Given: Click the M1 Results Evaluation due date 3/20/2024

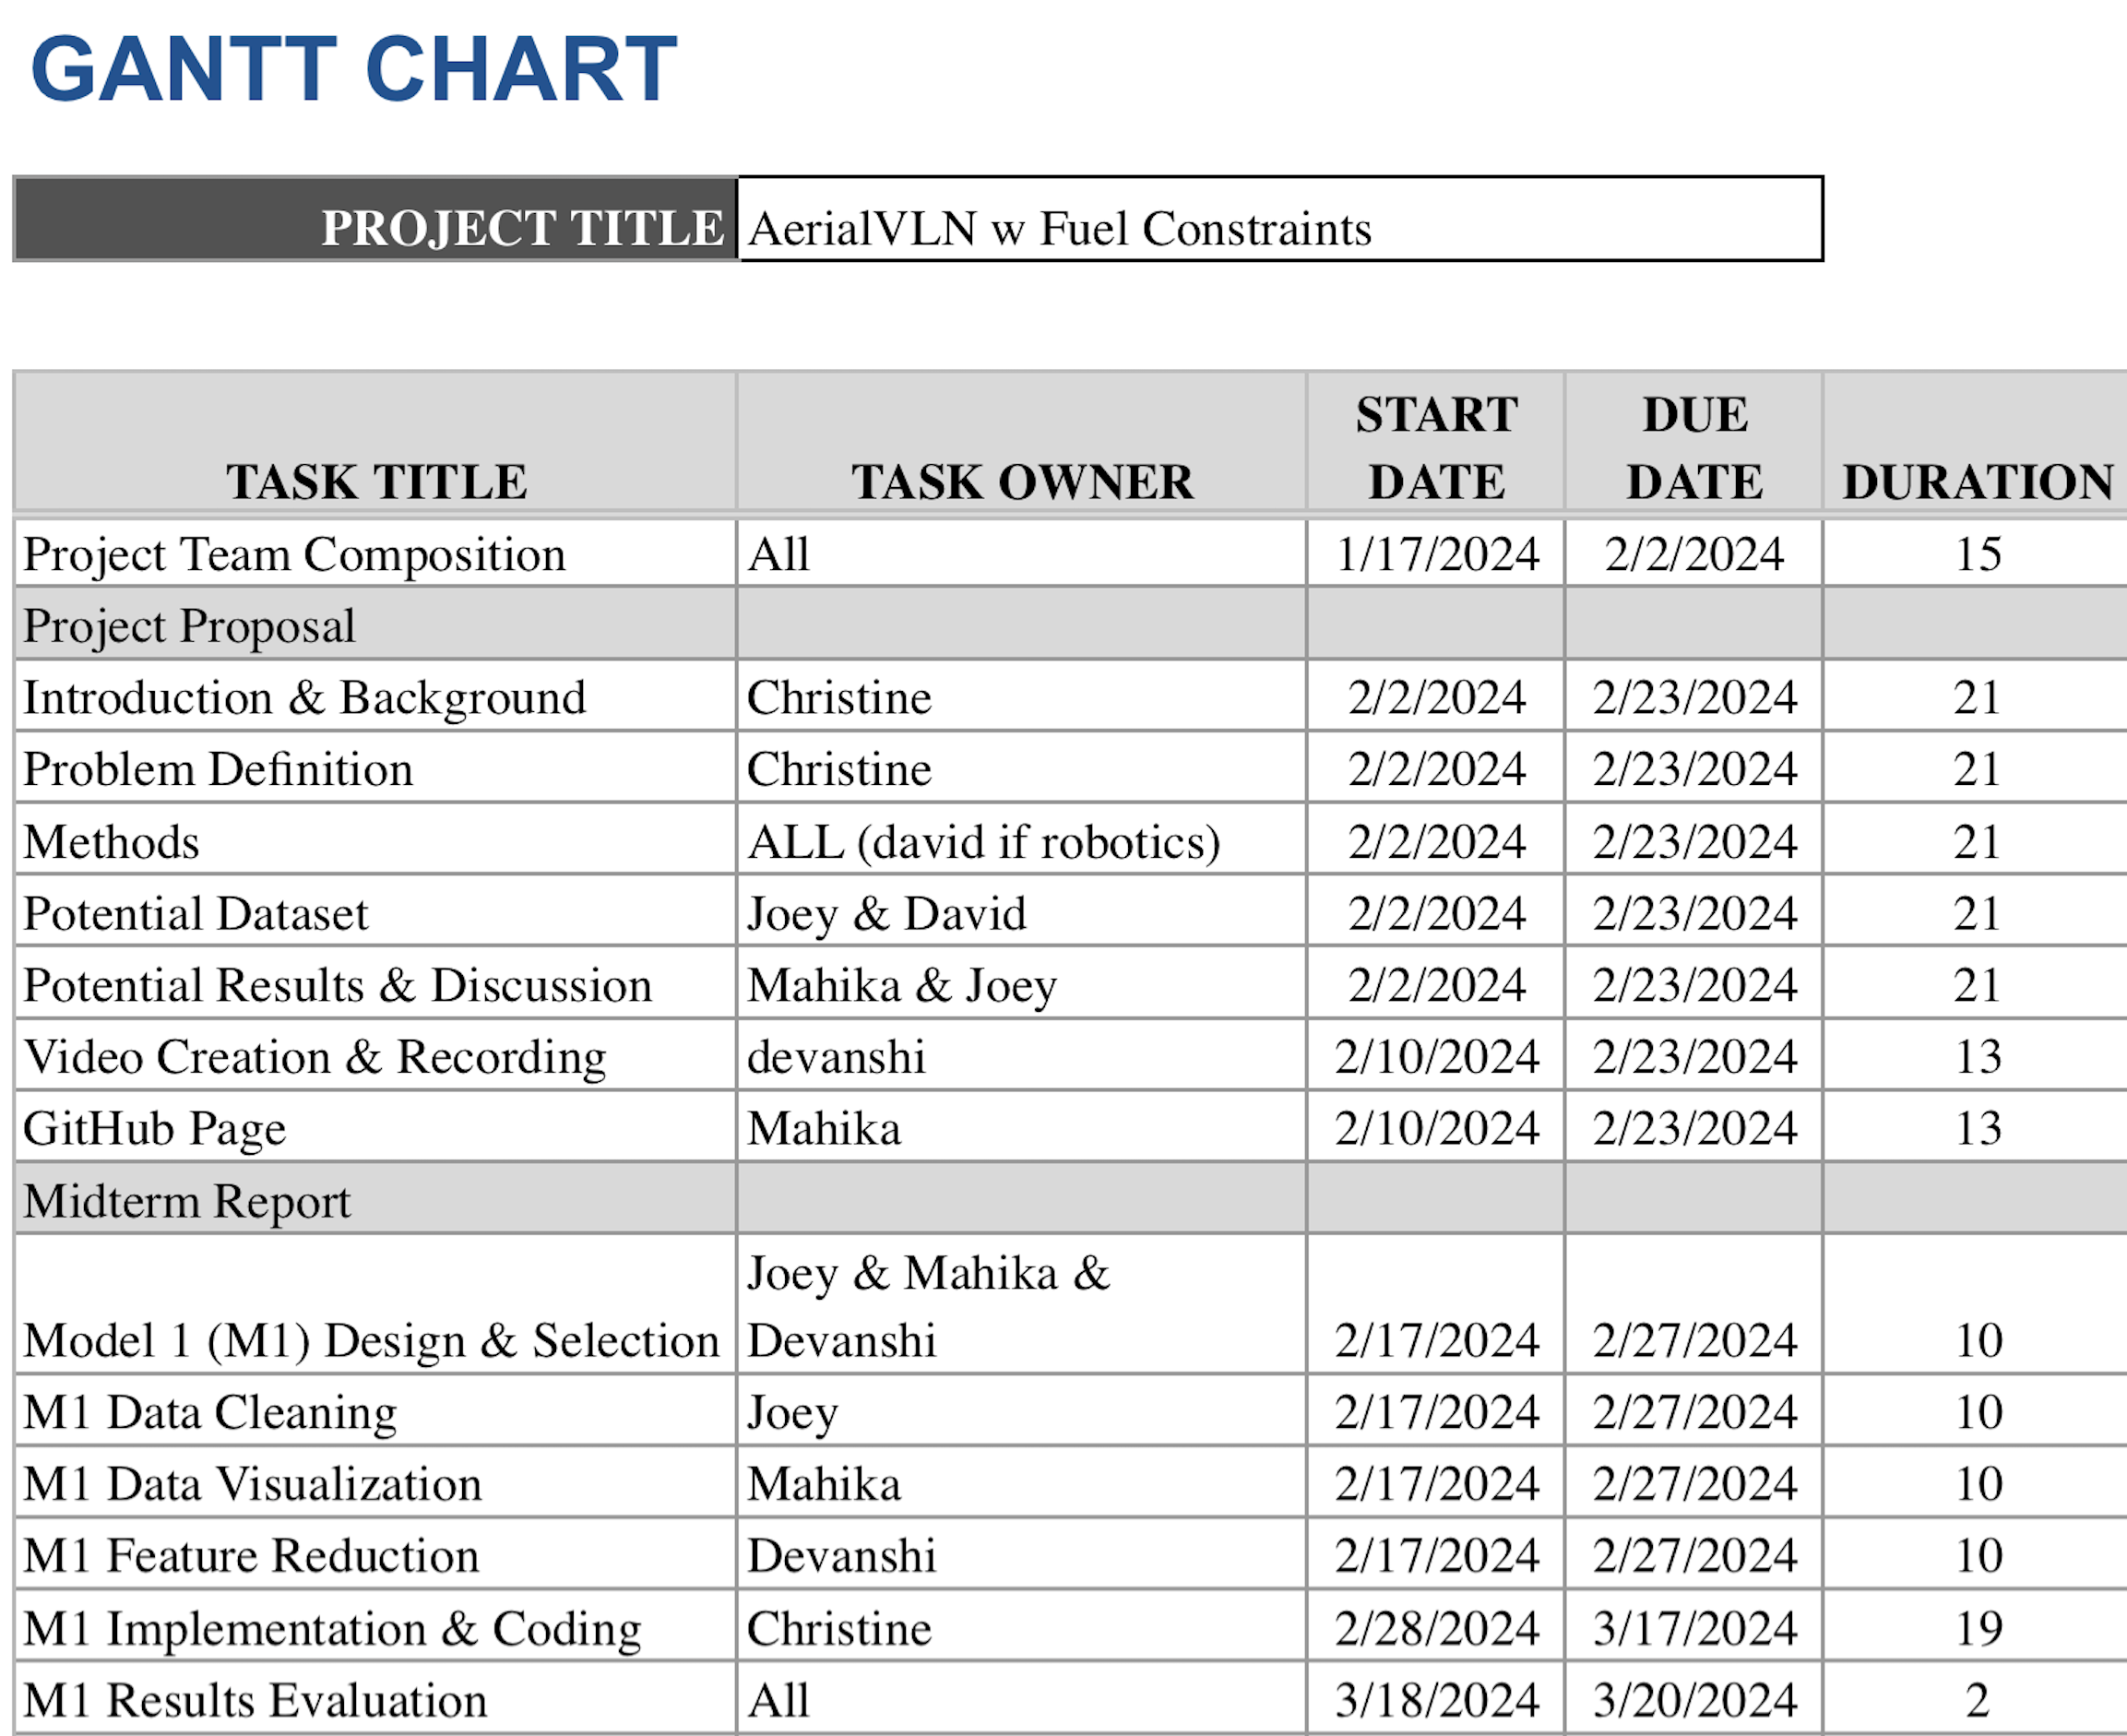Looking at the screenshot, I should (1694, 1699).
